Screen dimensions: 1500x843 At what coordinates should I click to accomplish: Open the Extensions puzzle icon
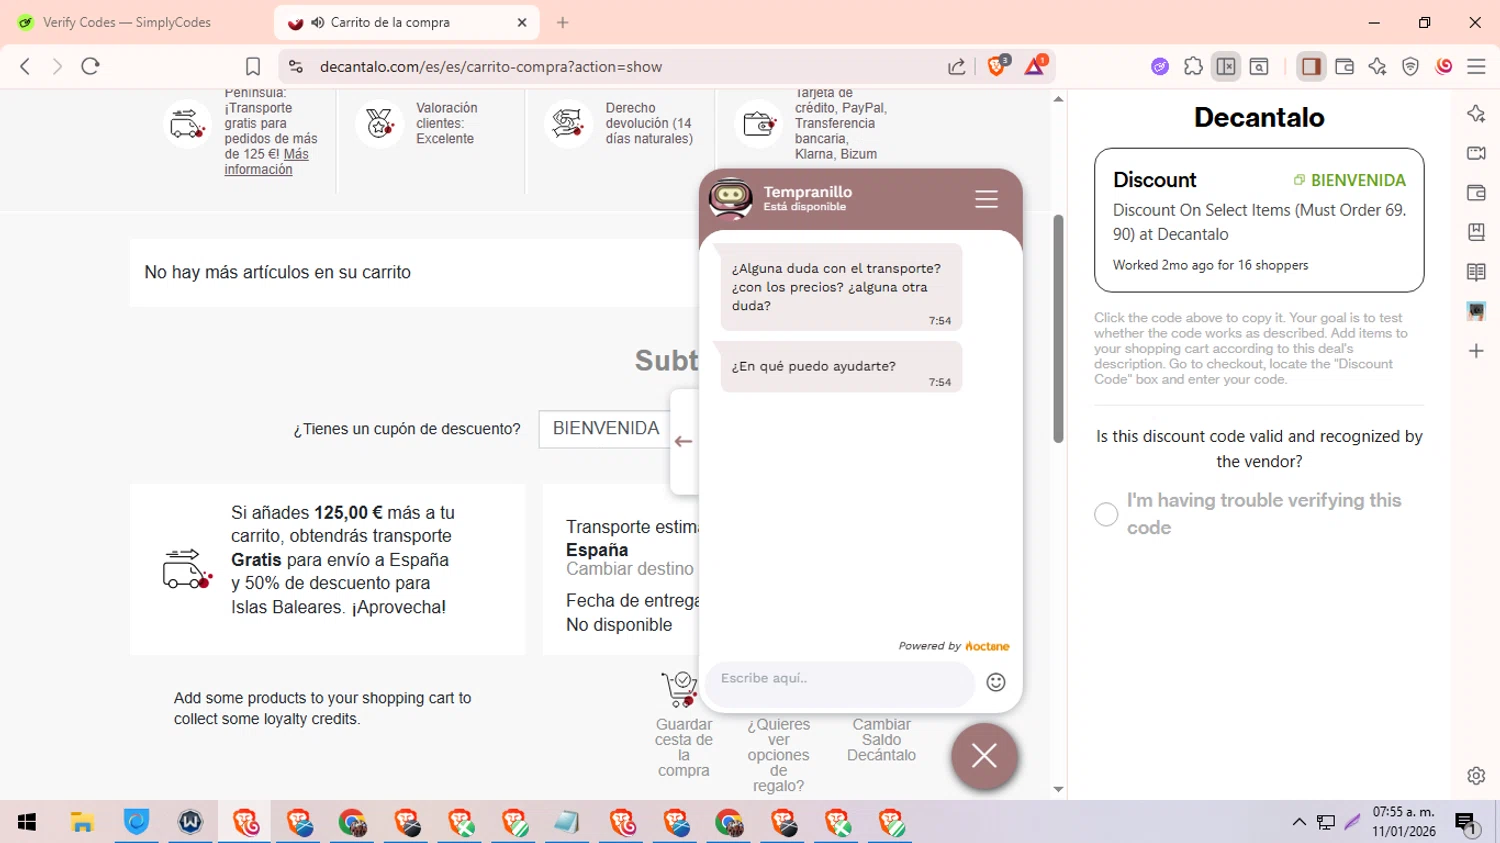(x=1193, y=67)
